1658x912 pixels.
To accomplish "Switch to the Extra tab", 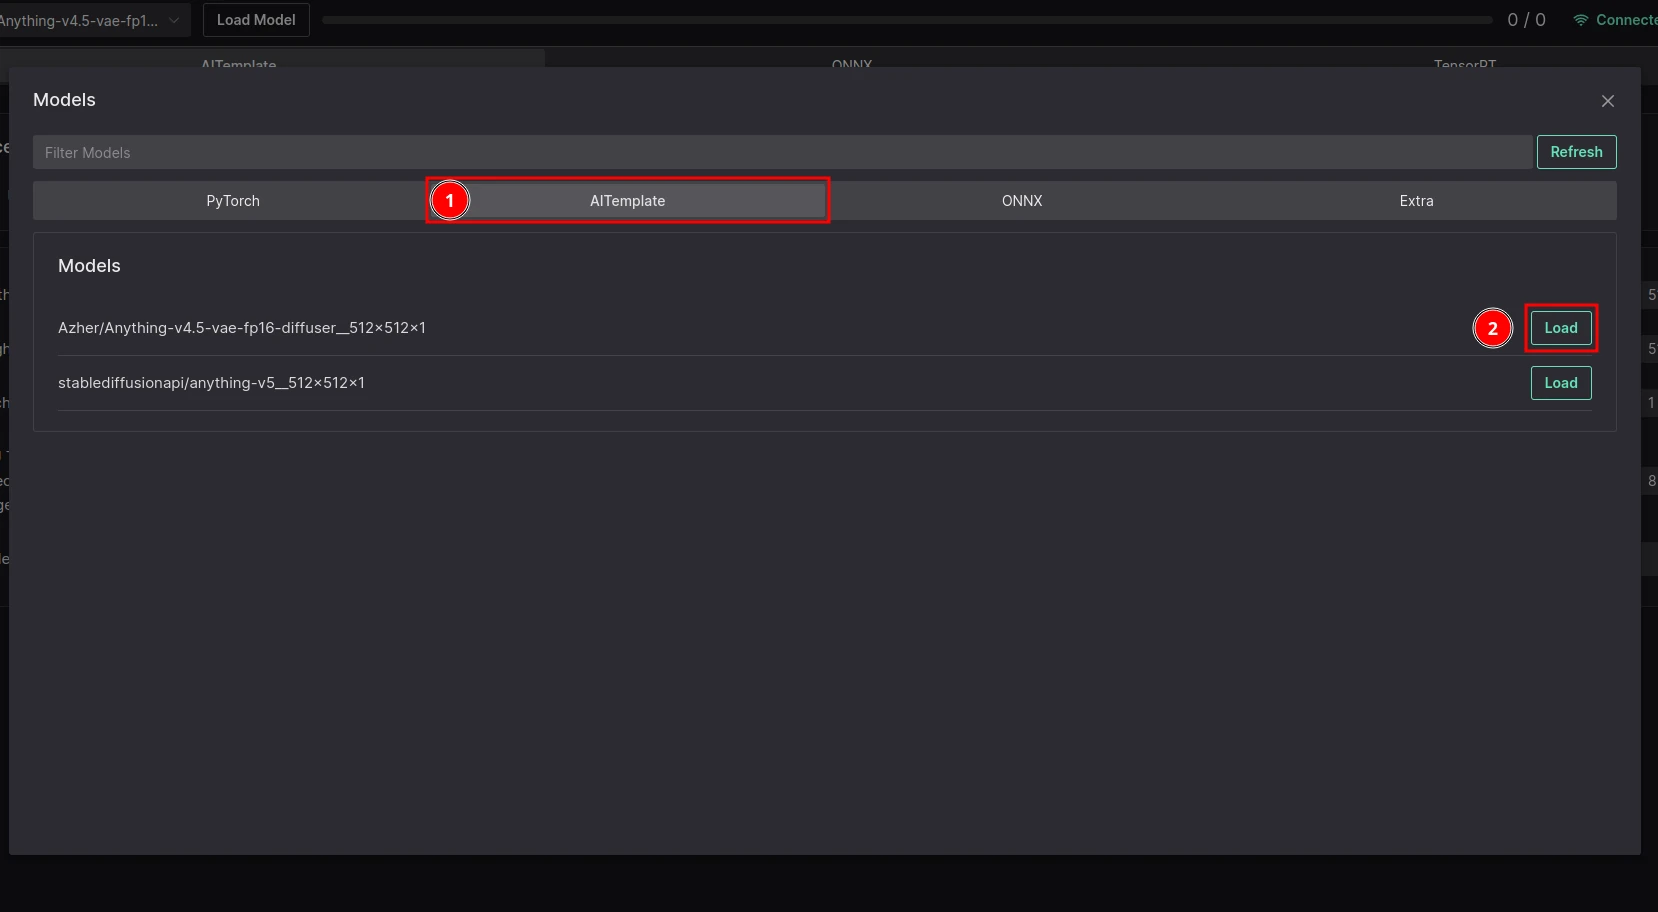I will click(x=1416, y=201).
